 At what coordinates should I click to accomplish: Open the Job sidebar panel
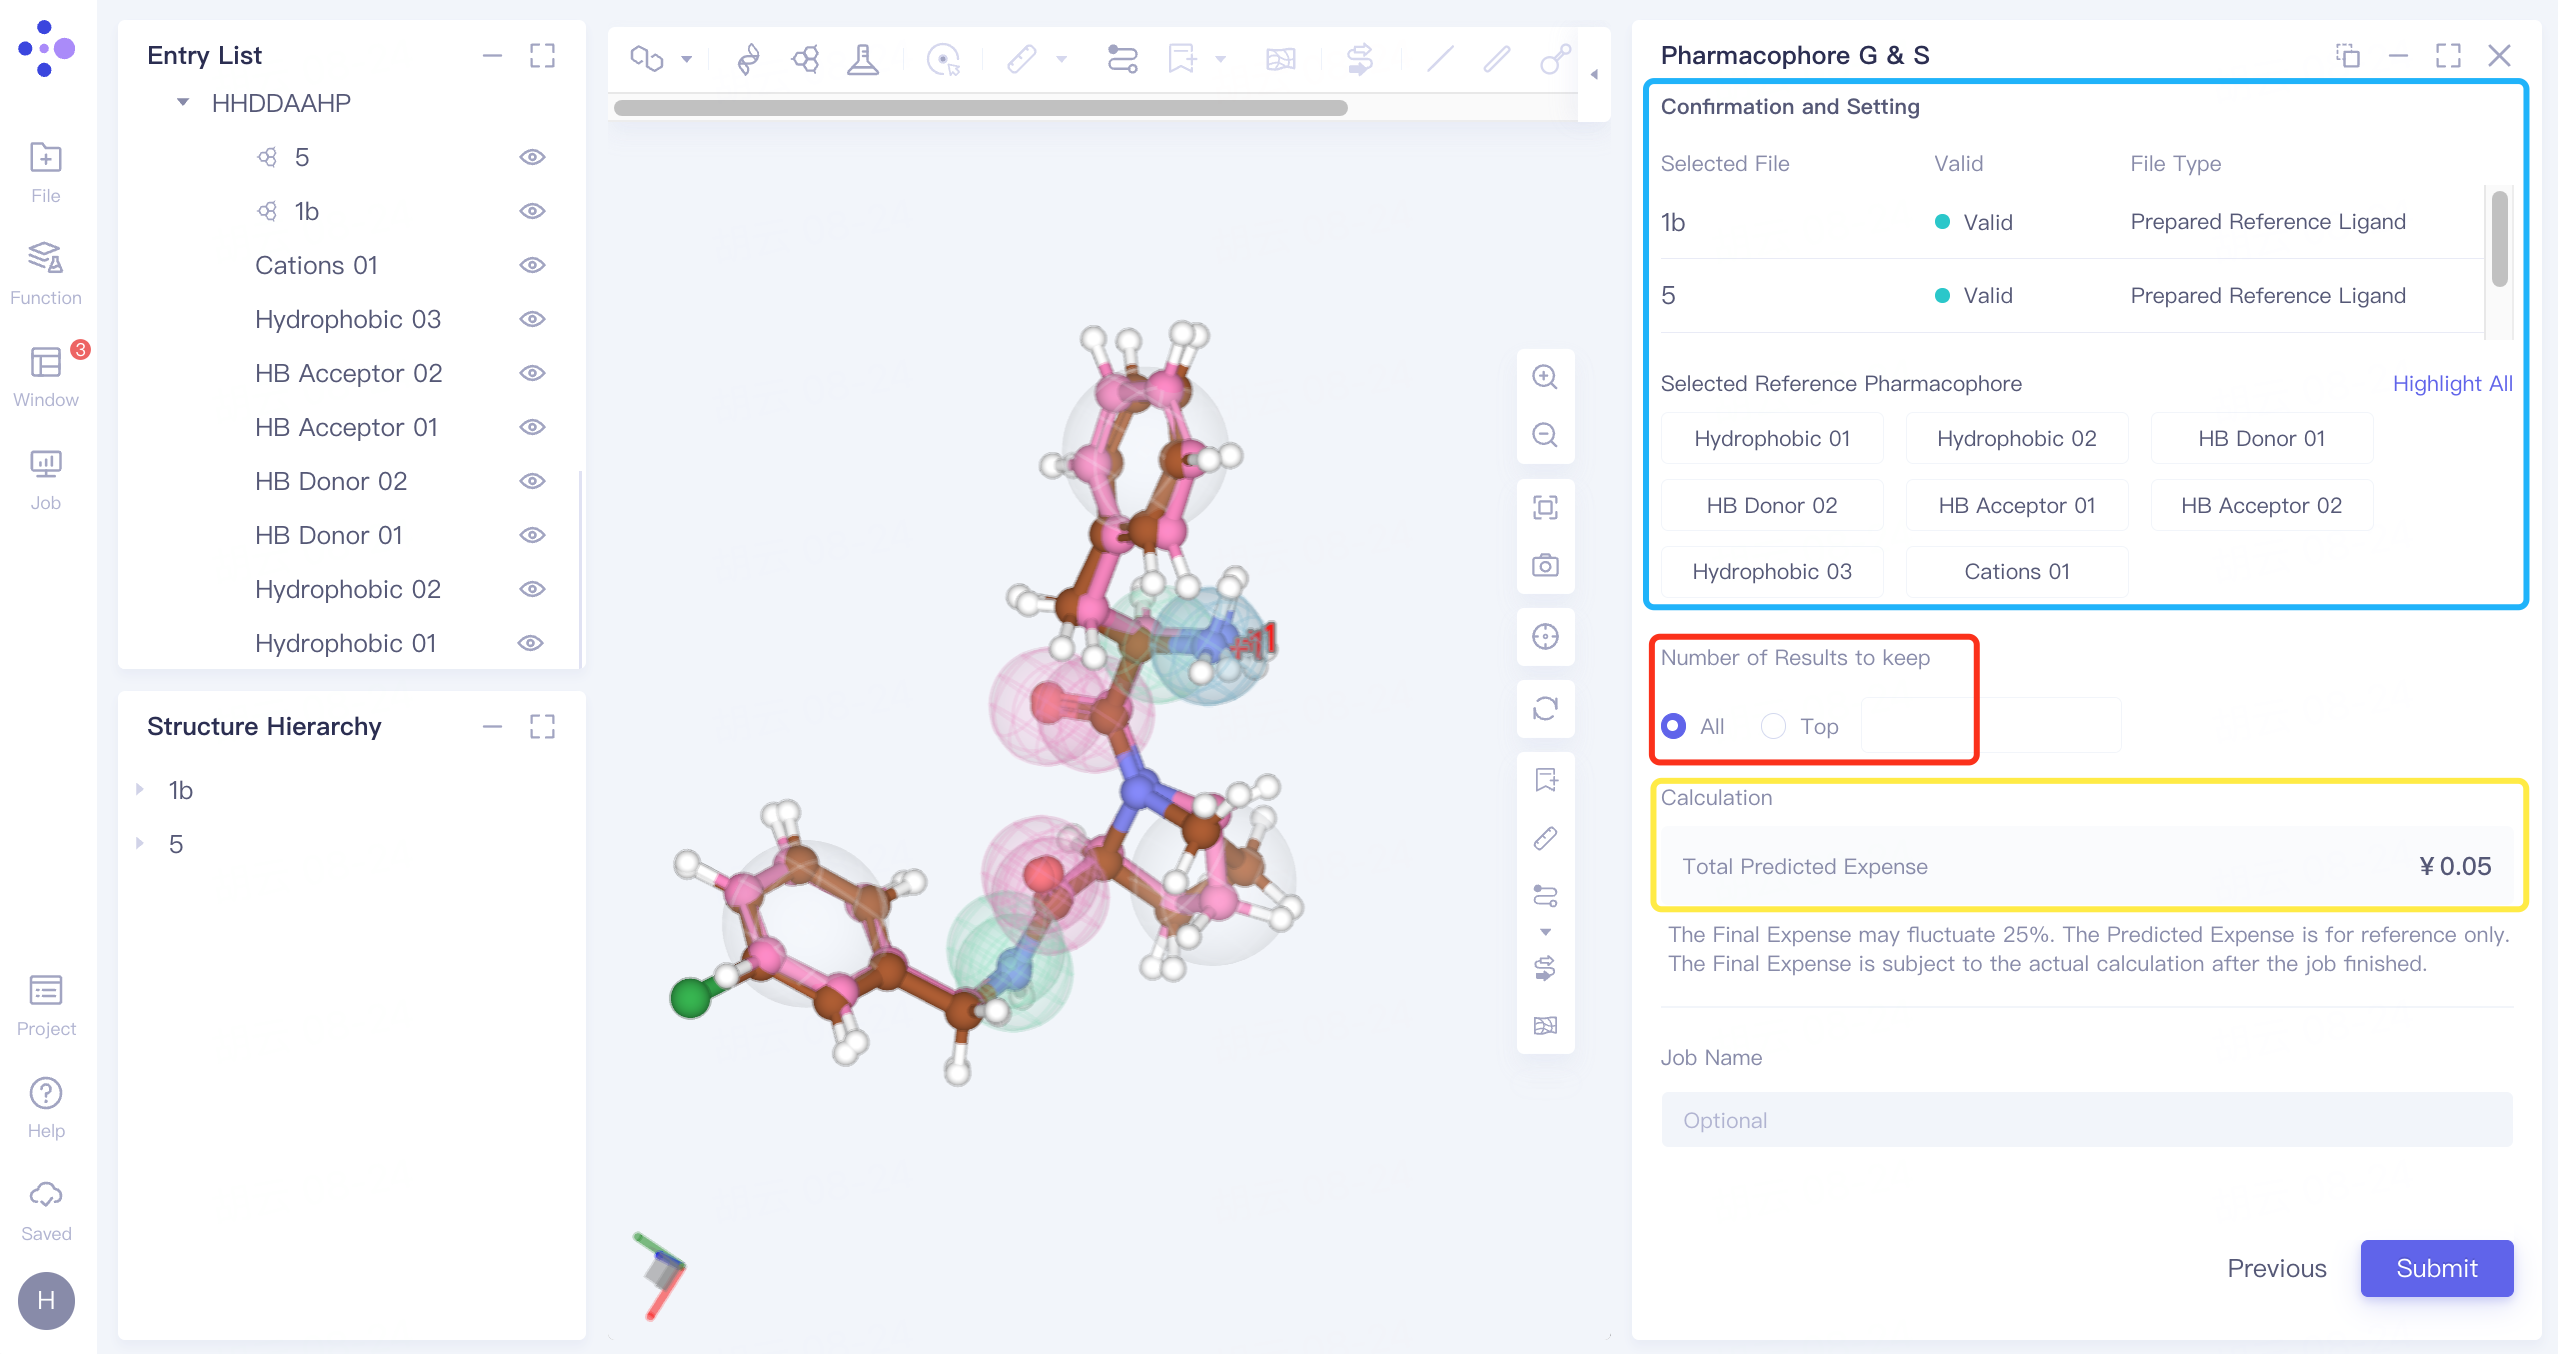pyautogui.click(x=45, y=479)
